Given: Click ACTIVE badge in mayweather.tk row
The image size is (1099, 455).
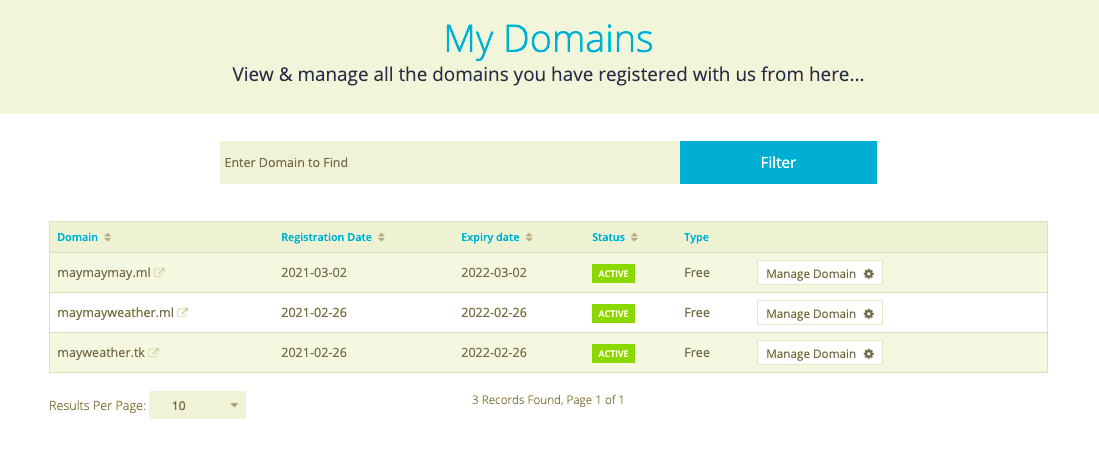Looking at the screenshot, I should (613, 353).
